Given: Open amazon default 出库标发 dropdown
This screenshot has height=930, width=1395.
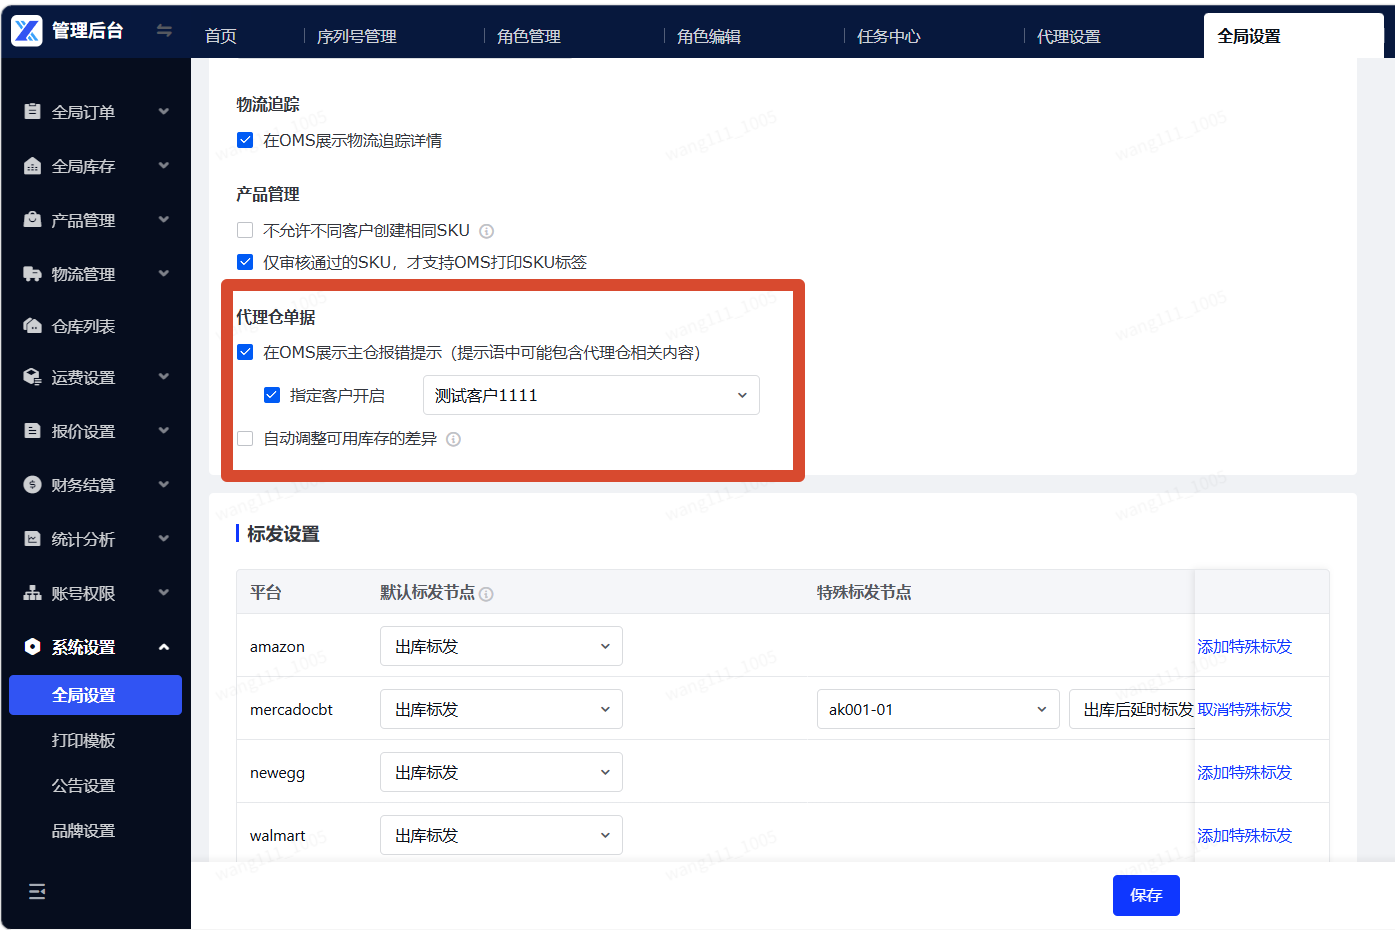Looking at the screenshot, I should point(501,646).
